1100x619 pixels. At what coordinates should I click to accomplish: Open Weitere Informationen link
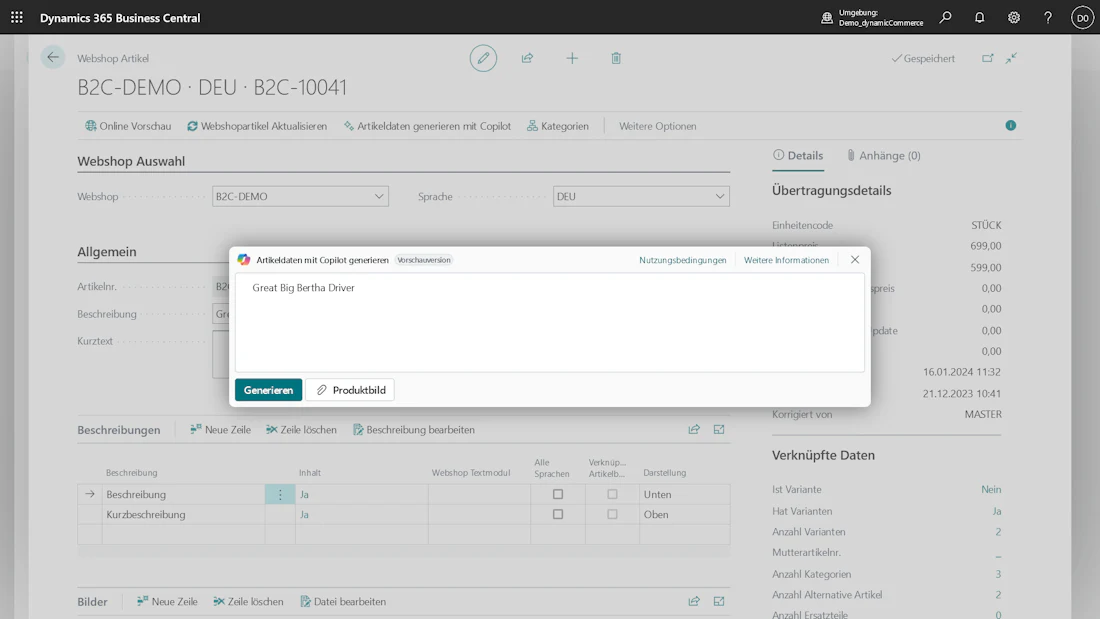tap(786, 260)
